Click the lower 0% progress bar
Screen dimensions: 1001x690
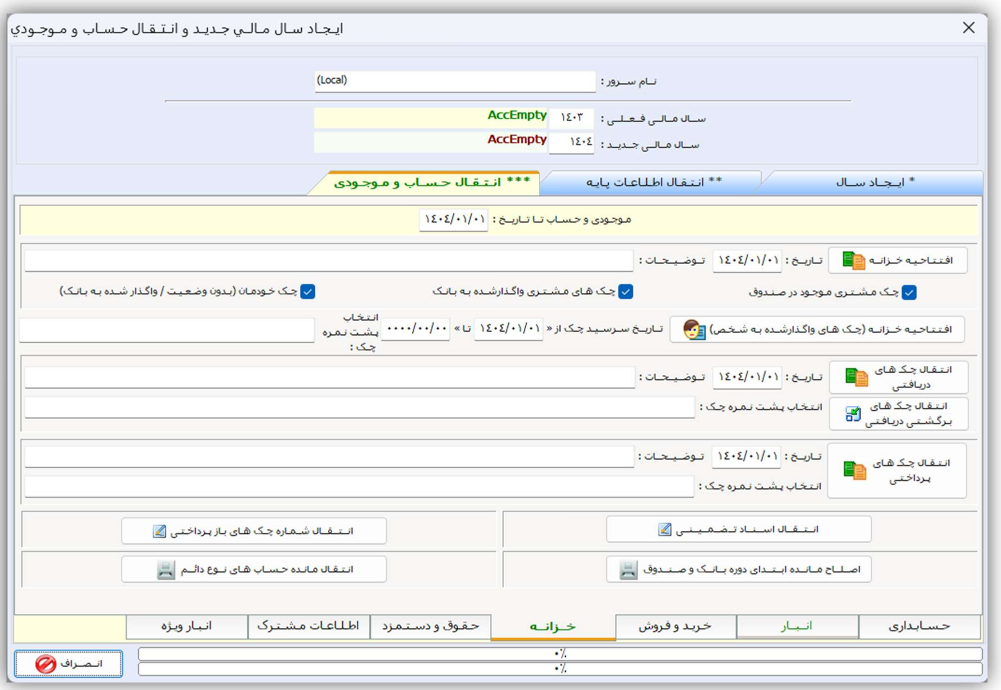[x=560, y=668]
